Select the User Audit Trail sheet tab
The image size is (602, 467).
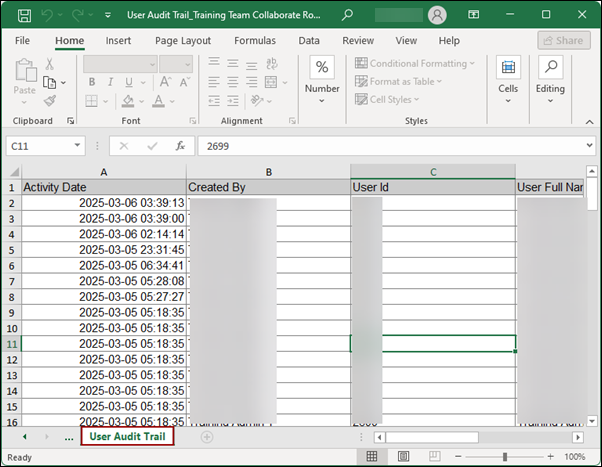[x=127, y=437]
